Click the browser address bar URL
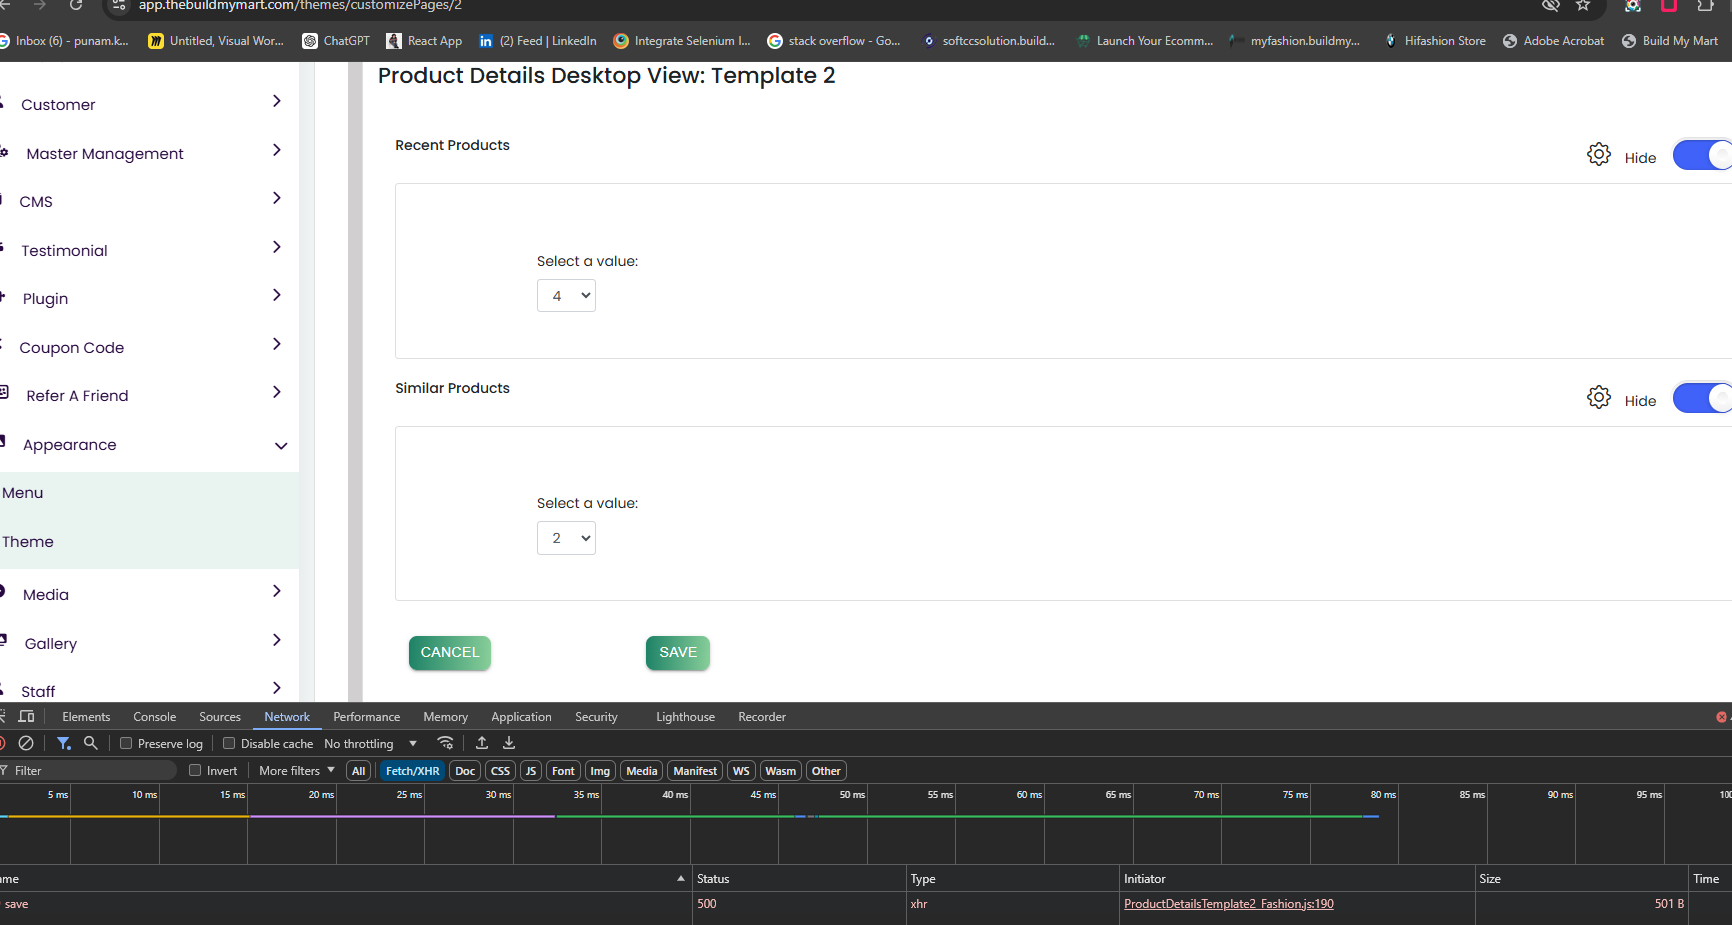The height and width of the screenshot is (925, 1732). pyautogui.click(x=300, y=5)
